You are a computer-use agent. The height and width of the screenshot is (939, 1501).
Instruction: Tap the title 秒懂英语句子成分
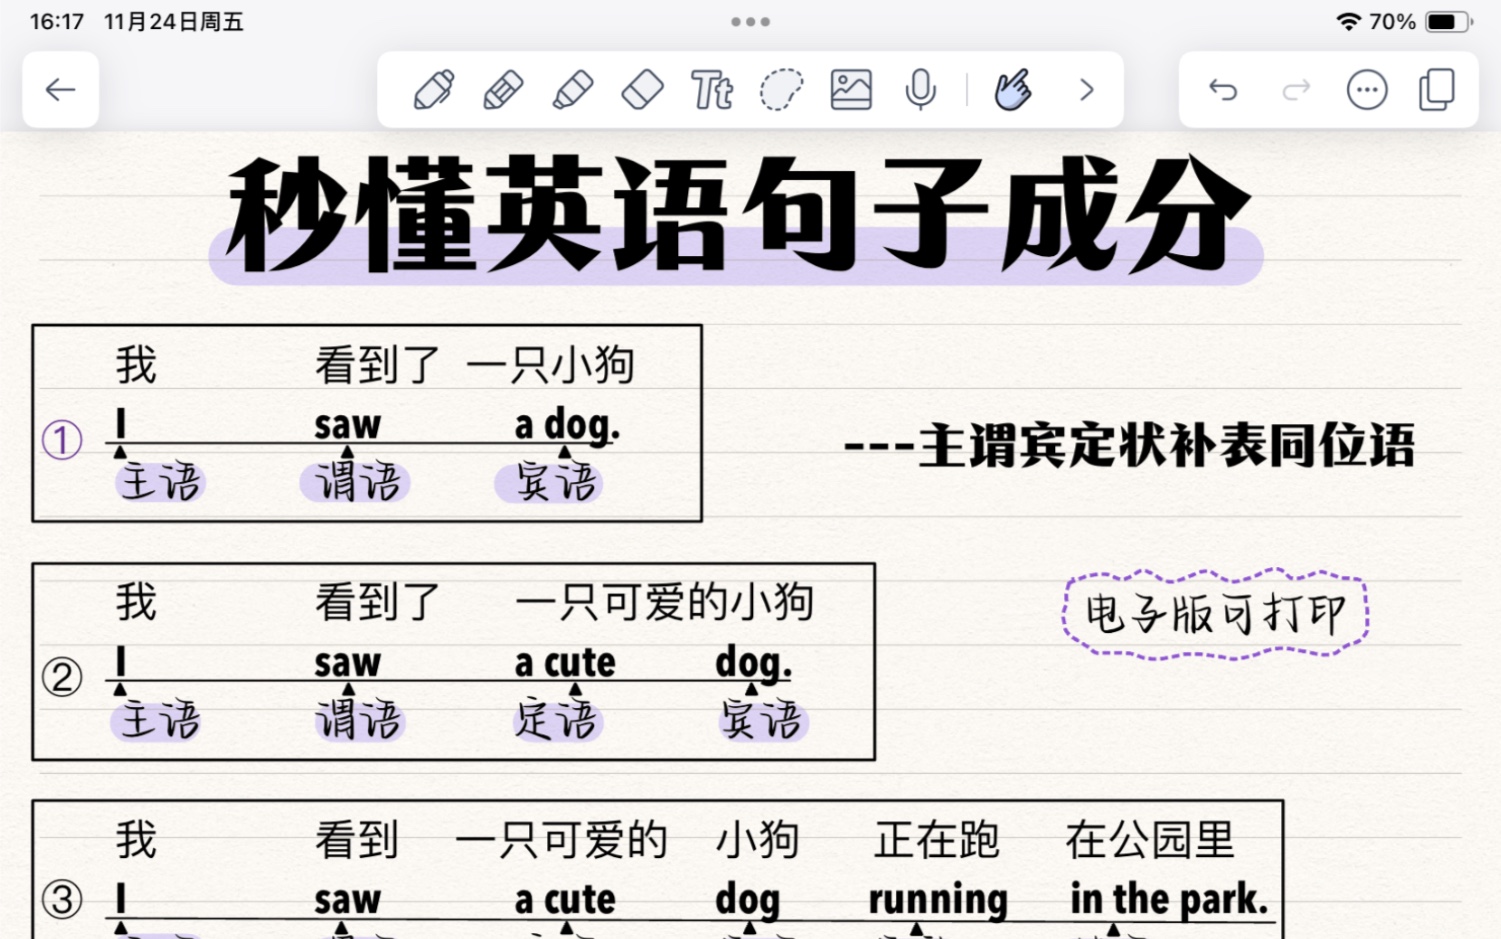(738, 215)
